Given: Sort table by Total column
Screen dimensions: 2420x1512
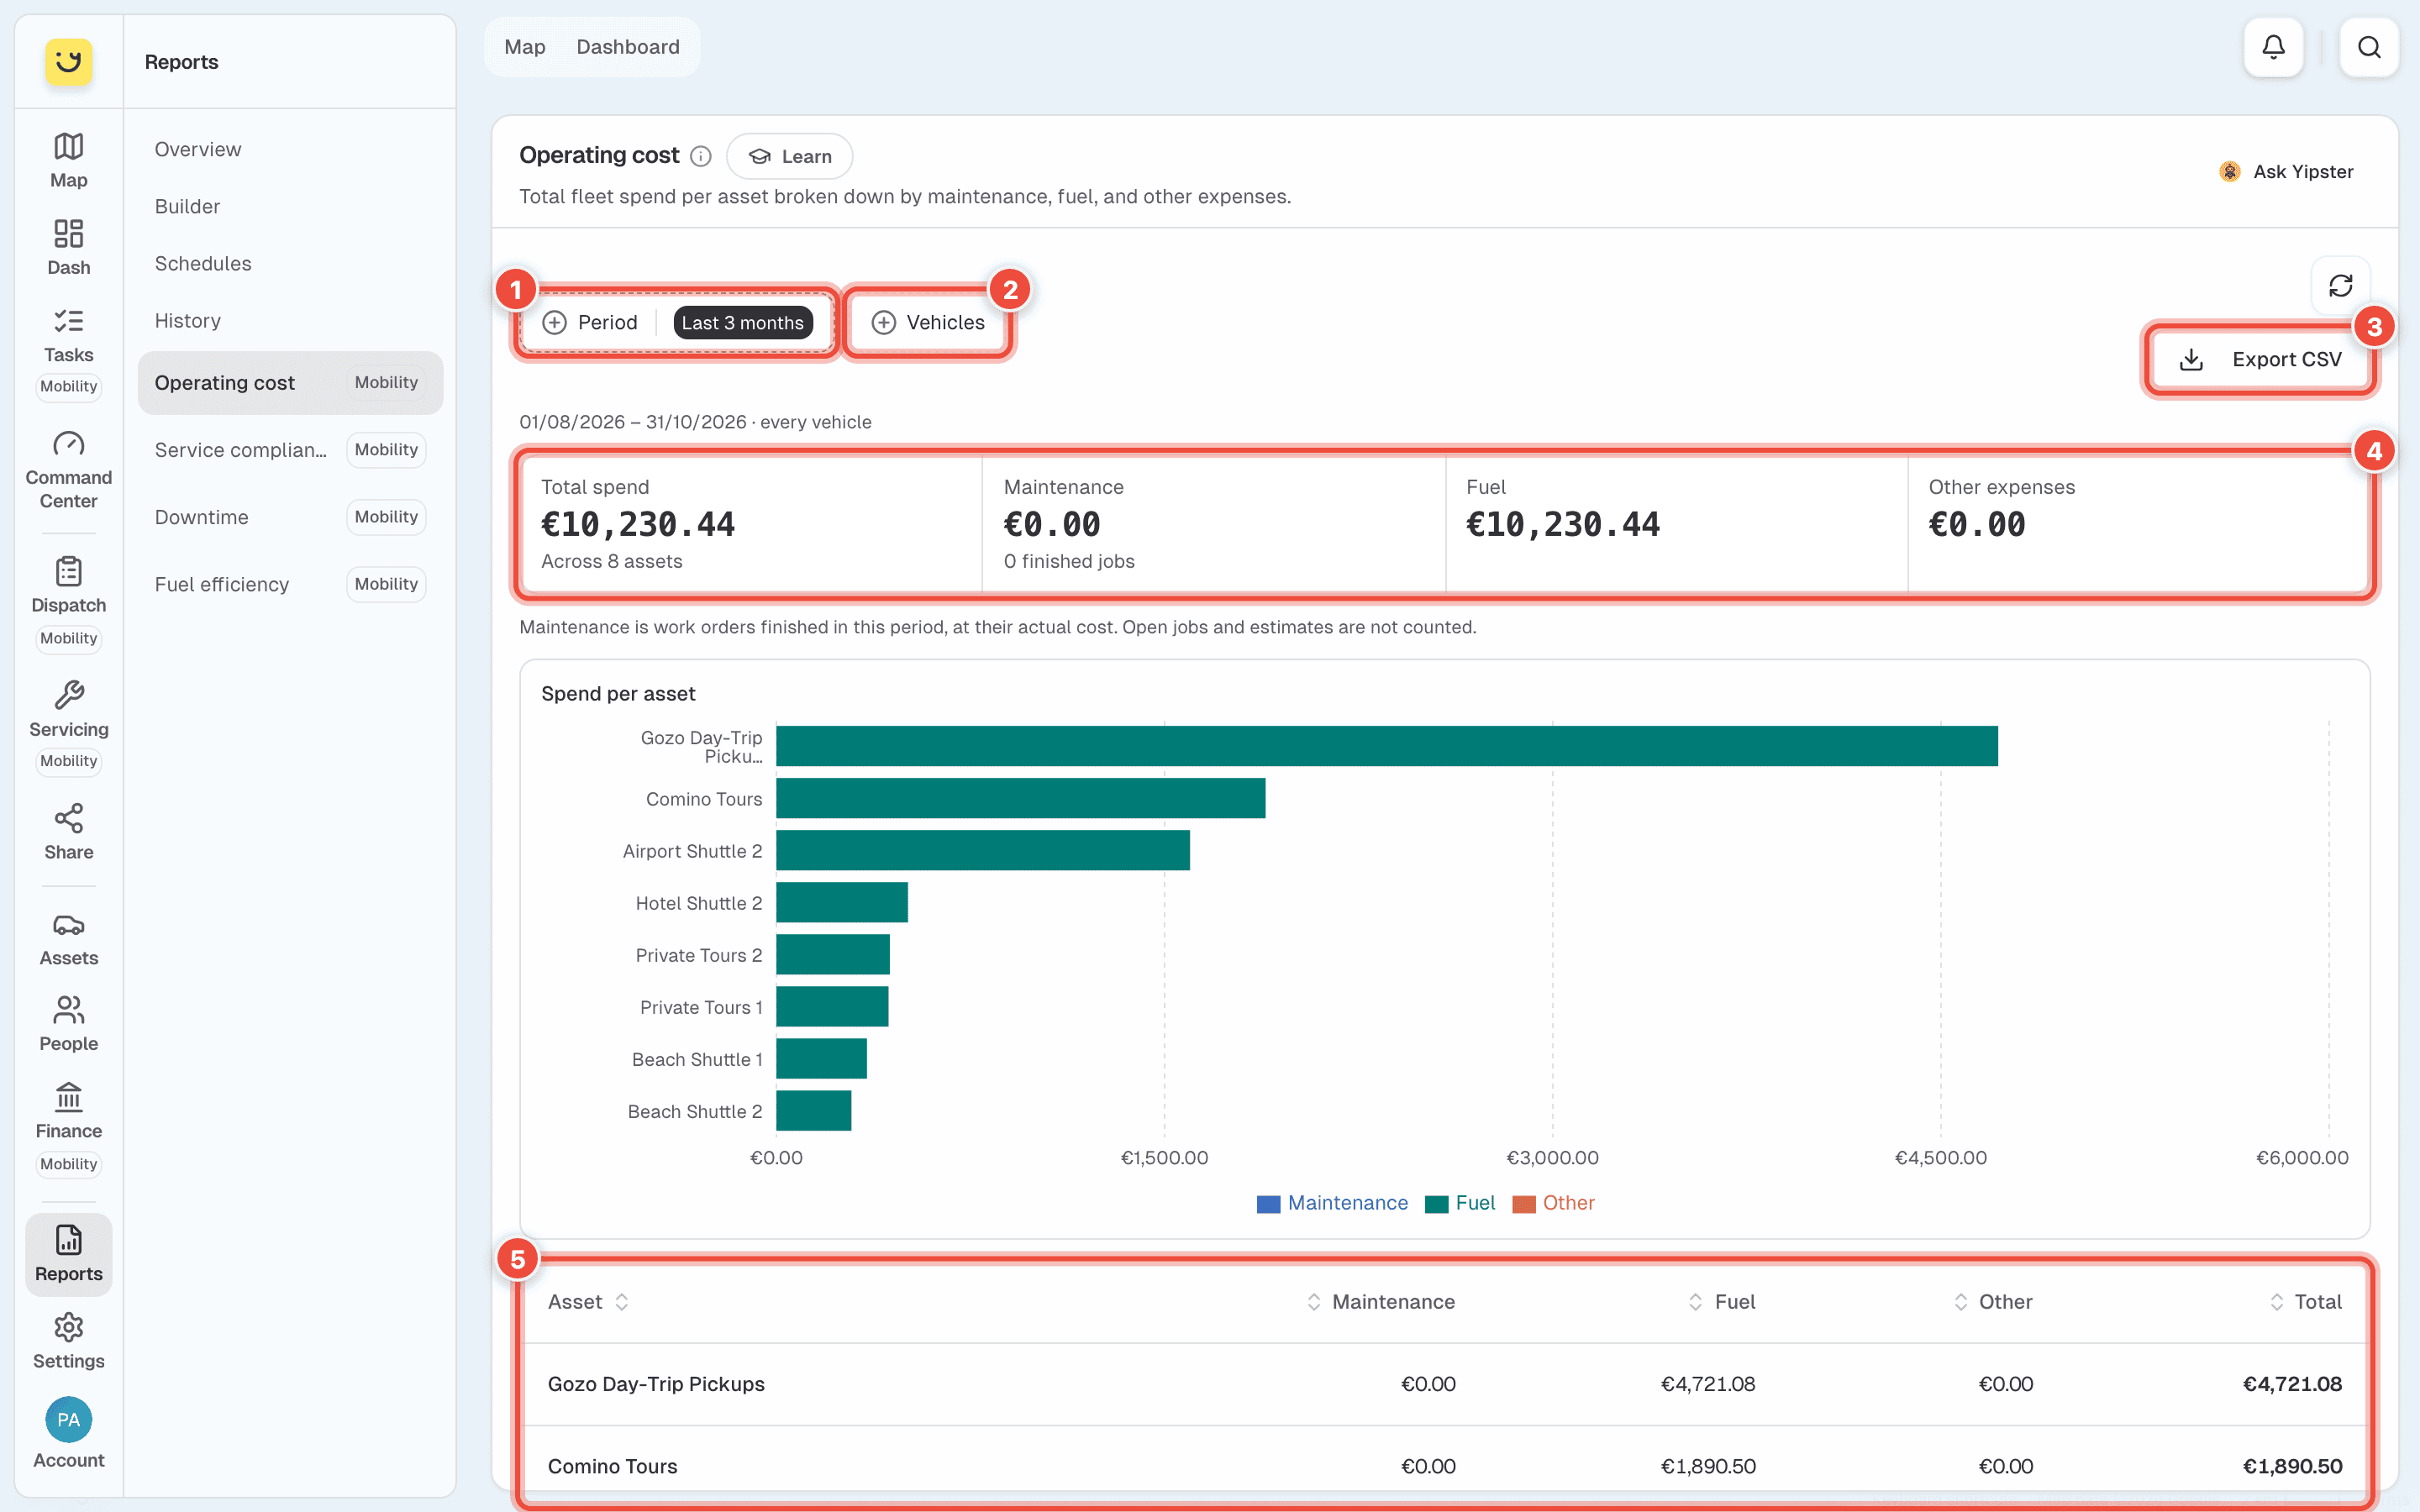Looking at the screenshot, I should [2305, 1302].
